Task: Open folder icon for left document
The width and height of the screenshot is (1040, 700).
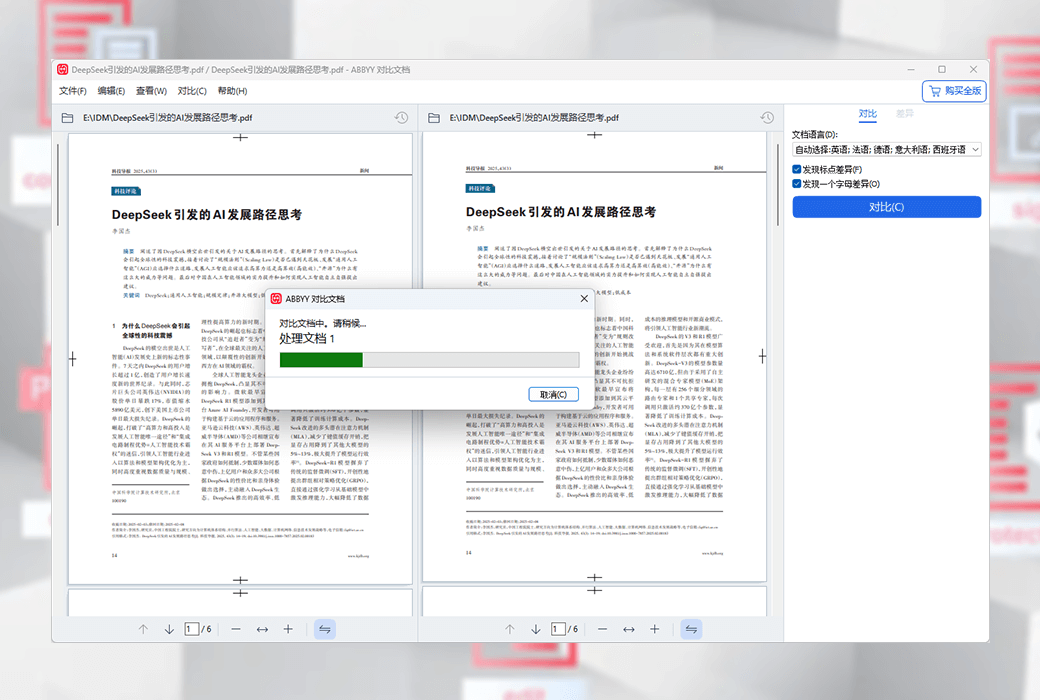Action: (x=68, y=118)
